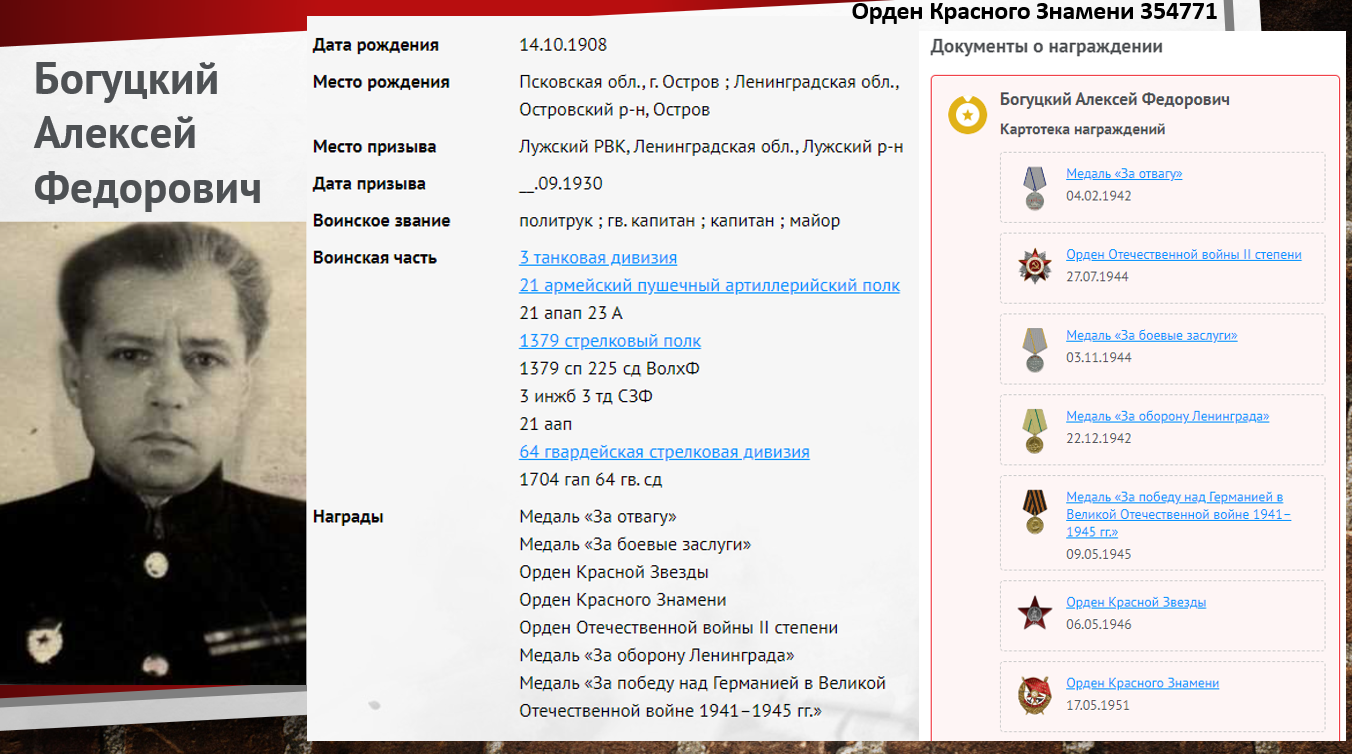The image size is (1352, 754).
Task: Click the text «1704 гап 64 гв. сд»
Action: (591, 480)
